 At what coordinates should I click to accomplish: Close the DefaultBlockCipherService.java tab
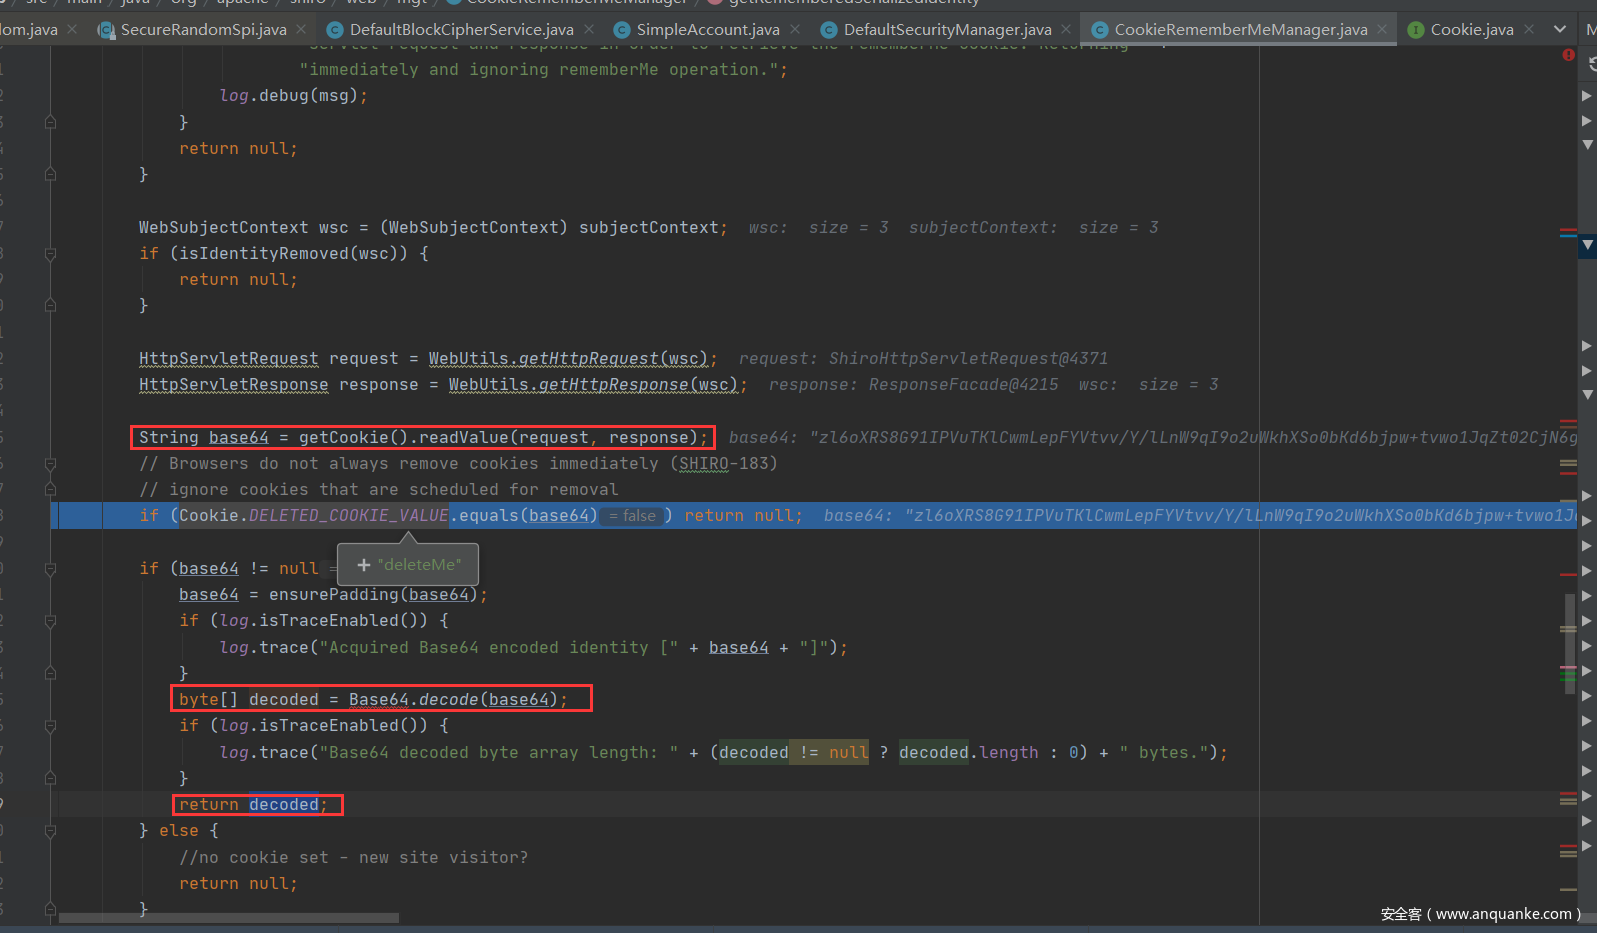tap(589, 29)
